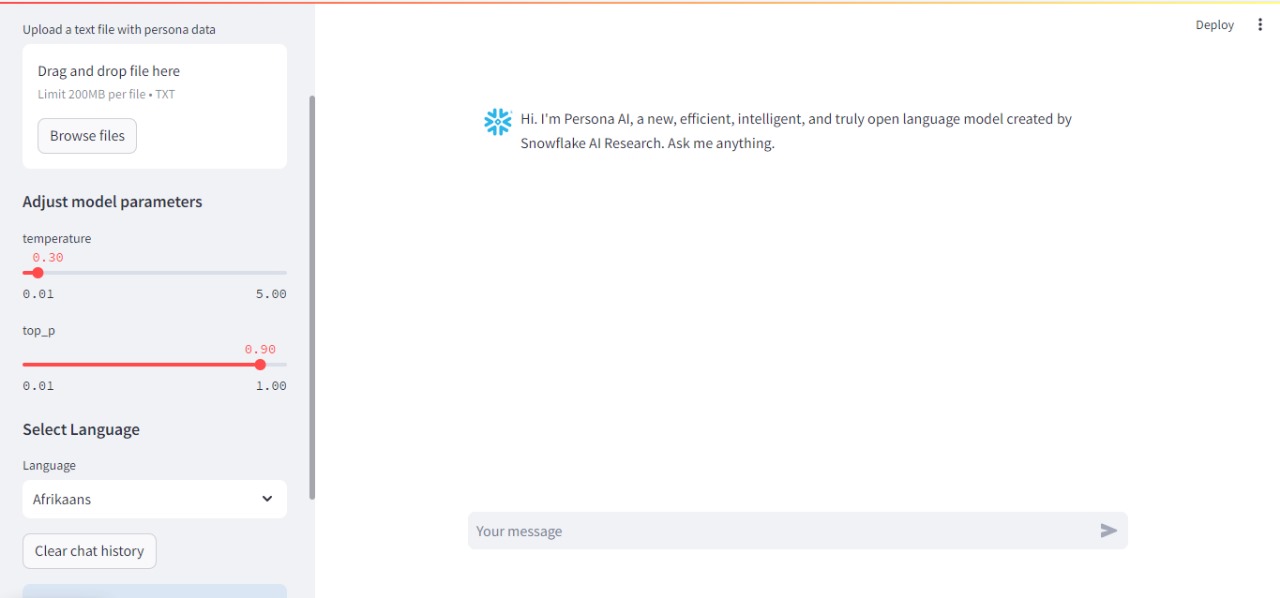The width and height of the screenshot is (1280, 598).
Task: Click the Adjust model parameters heading
Action: coord(112,202)
